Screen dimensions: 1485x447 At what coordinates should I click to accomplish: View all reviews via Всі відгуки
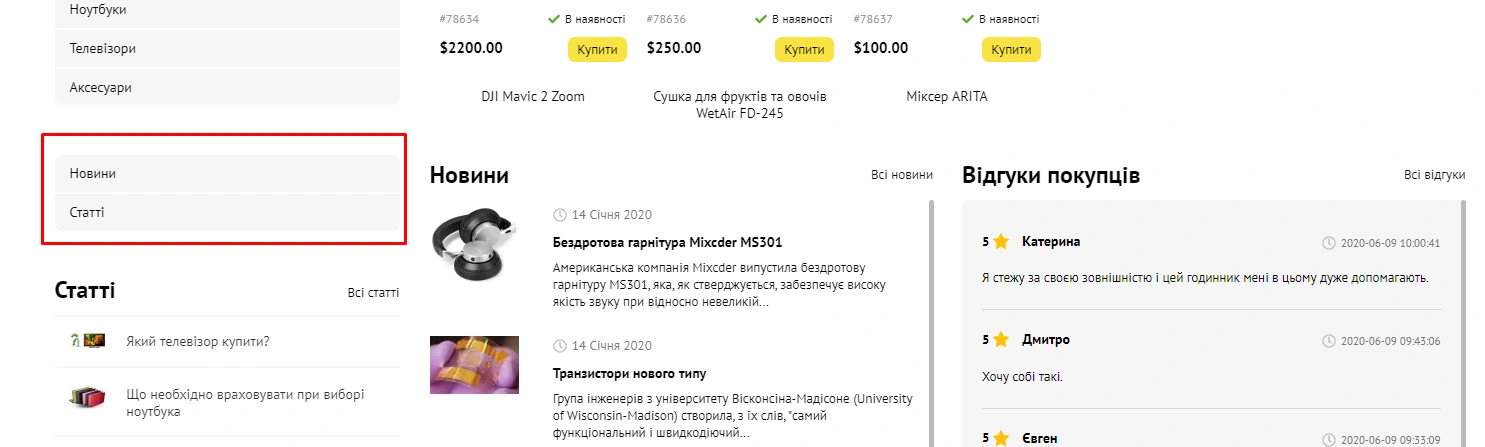(x=1434, y=175)
